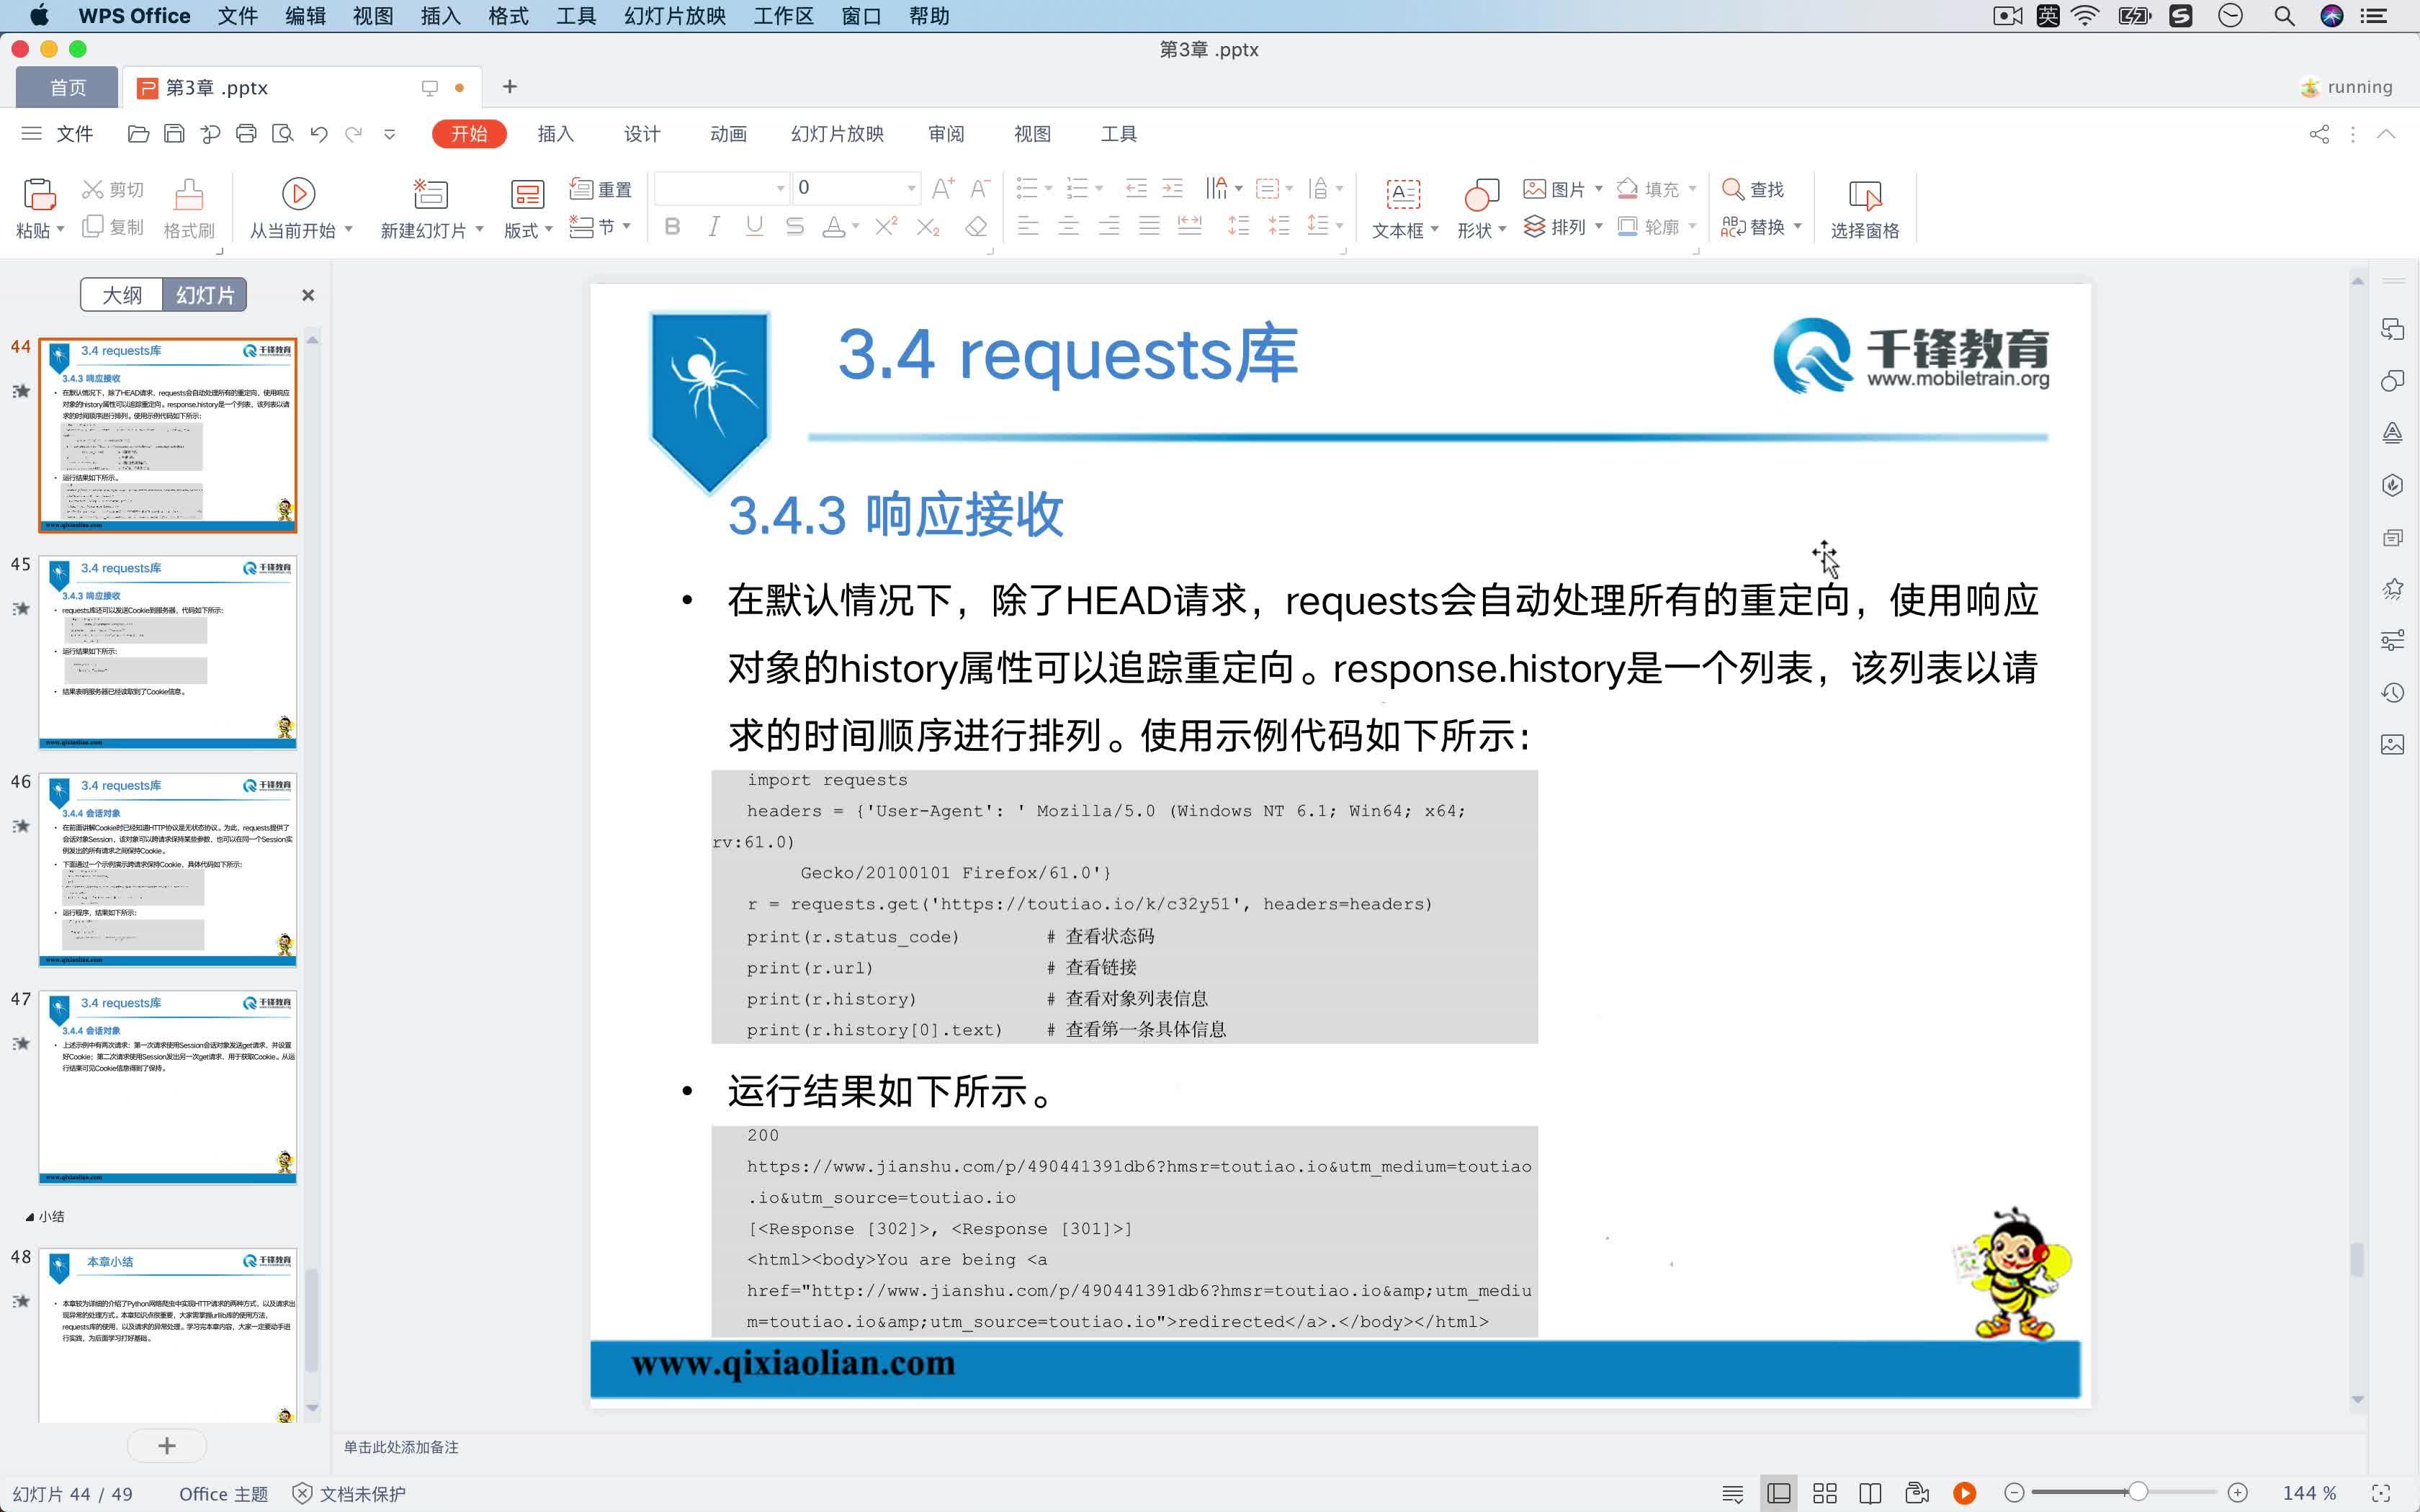The image size is (2420, 1512).
Task: Increase font size with A+ icon
Action: [x=942, y=188]
